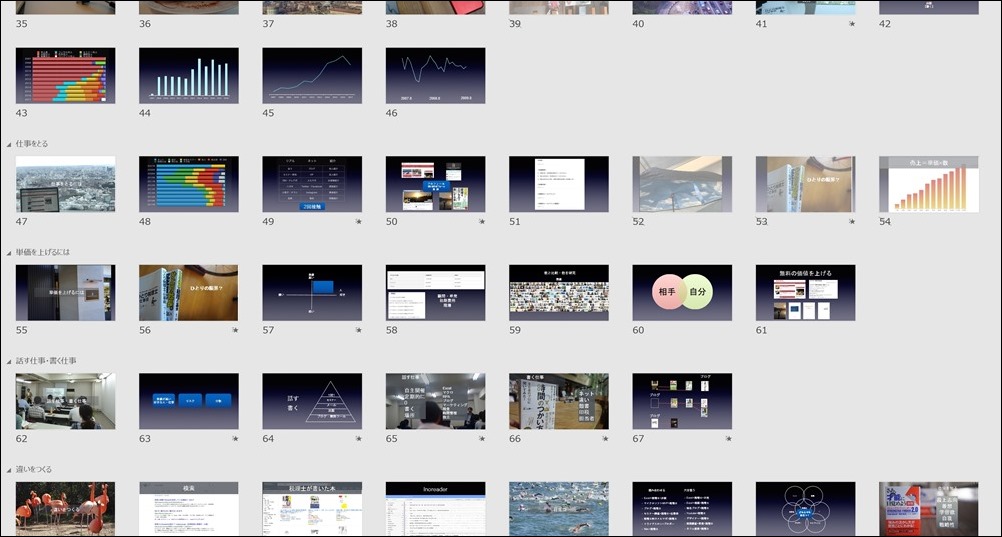
Task: Select the flamingo photo slide
Action: coord(66,509)
